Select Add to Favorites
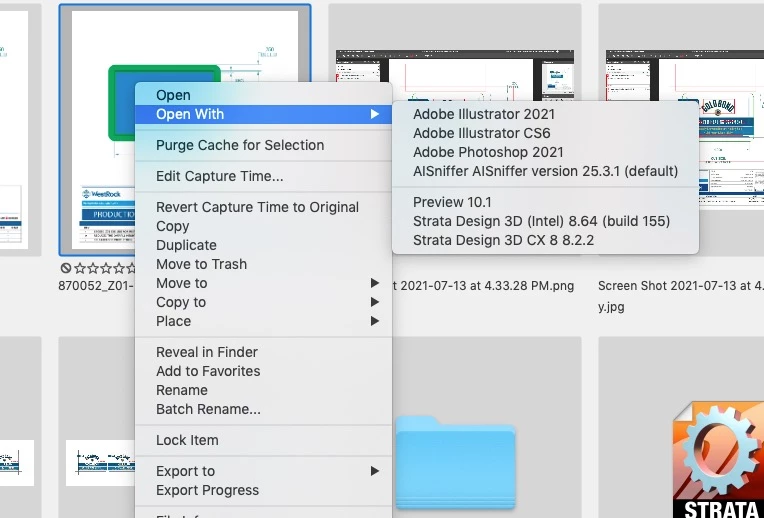This screenshot has width=764, height=518. (x=263, y=371)
